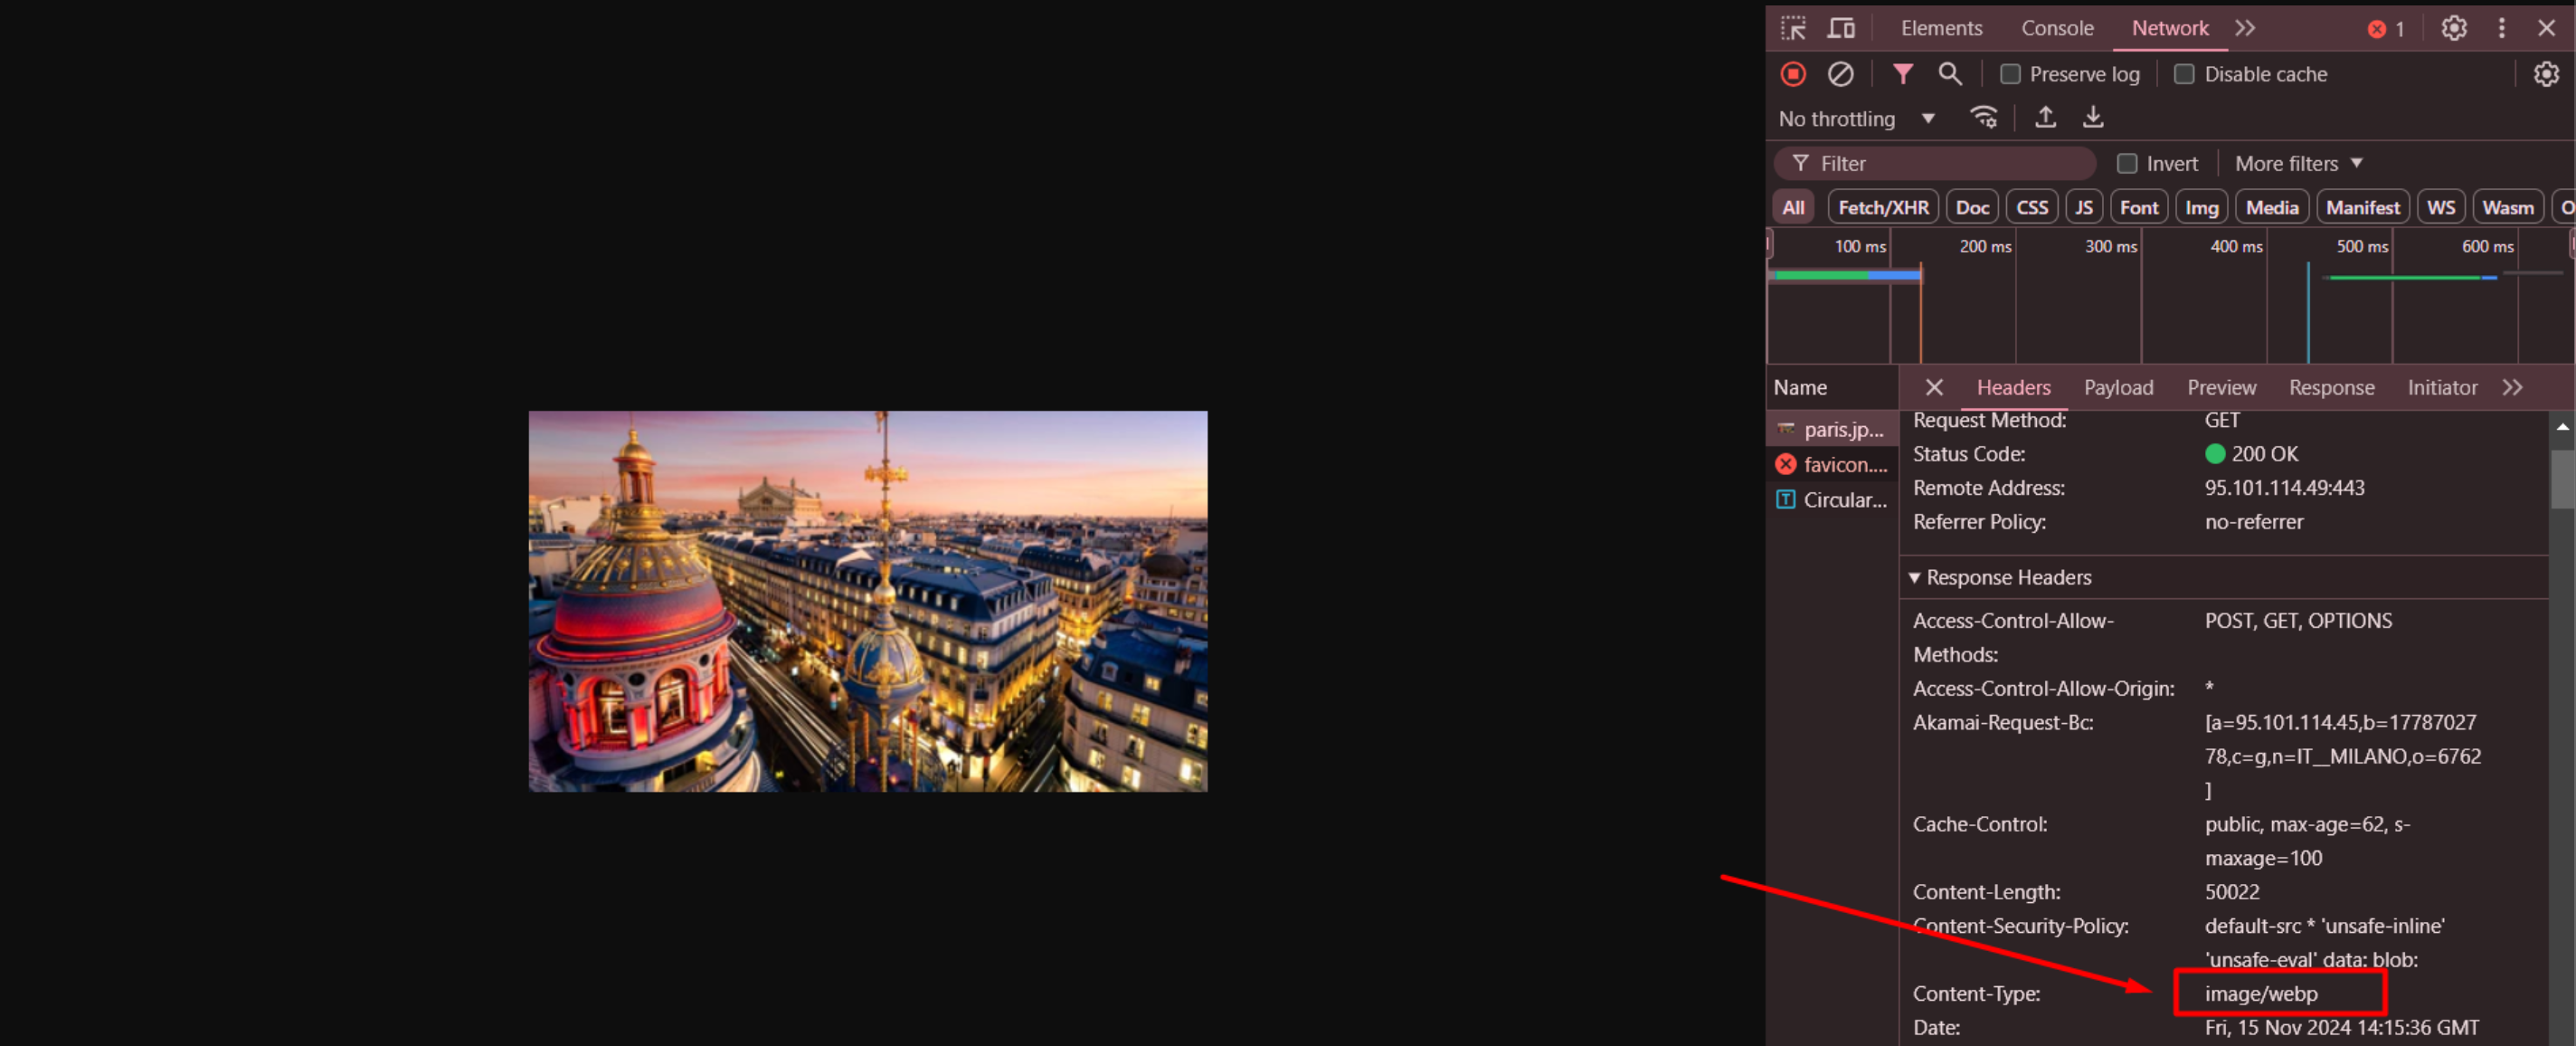This screenshot has height=1046, width=2576.
Task: Open the Payload tab
Action: pyautogui.click(x=2119, y=388)
